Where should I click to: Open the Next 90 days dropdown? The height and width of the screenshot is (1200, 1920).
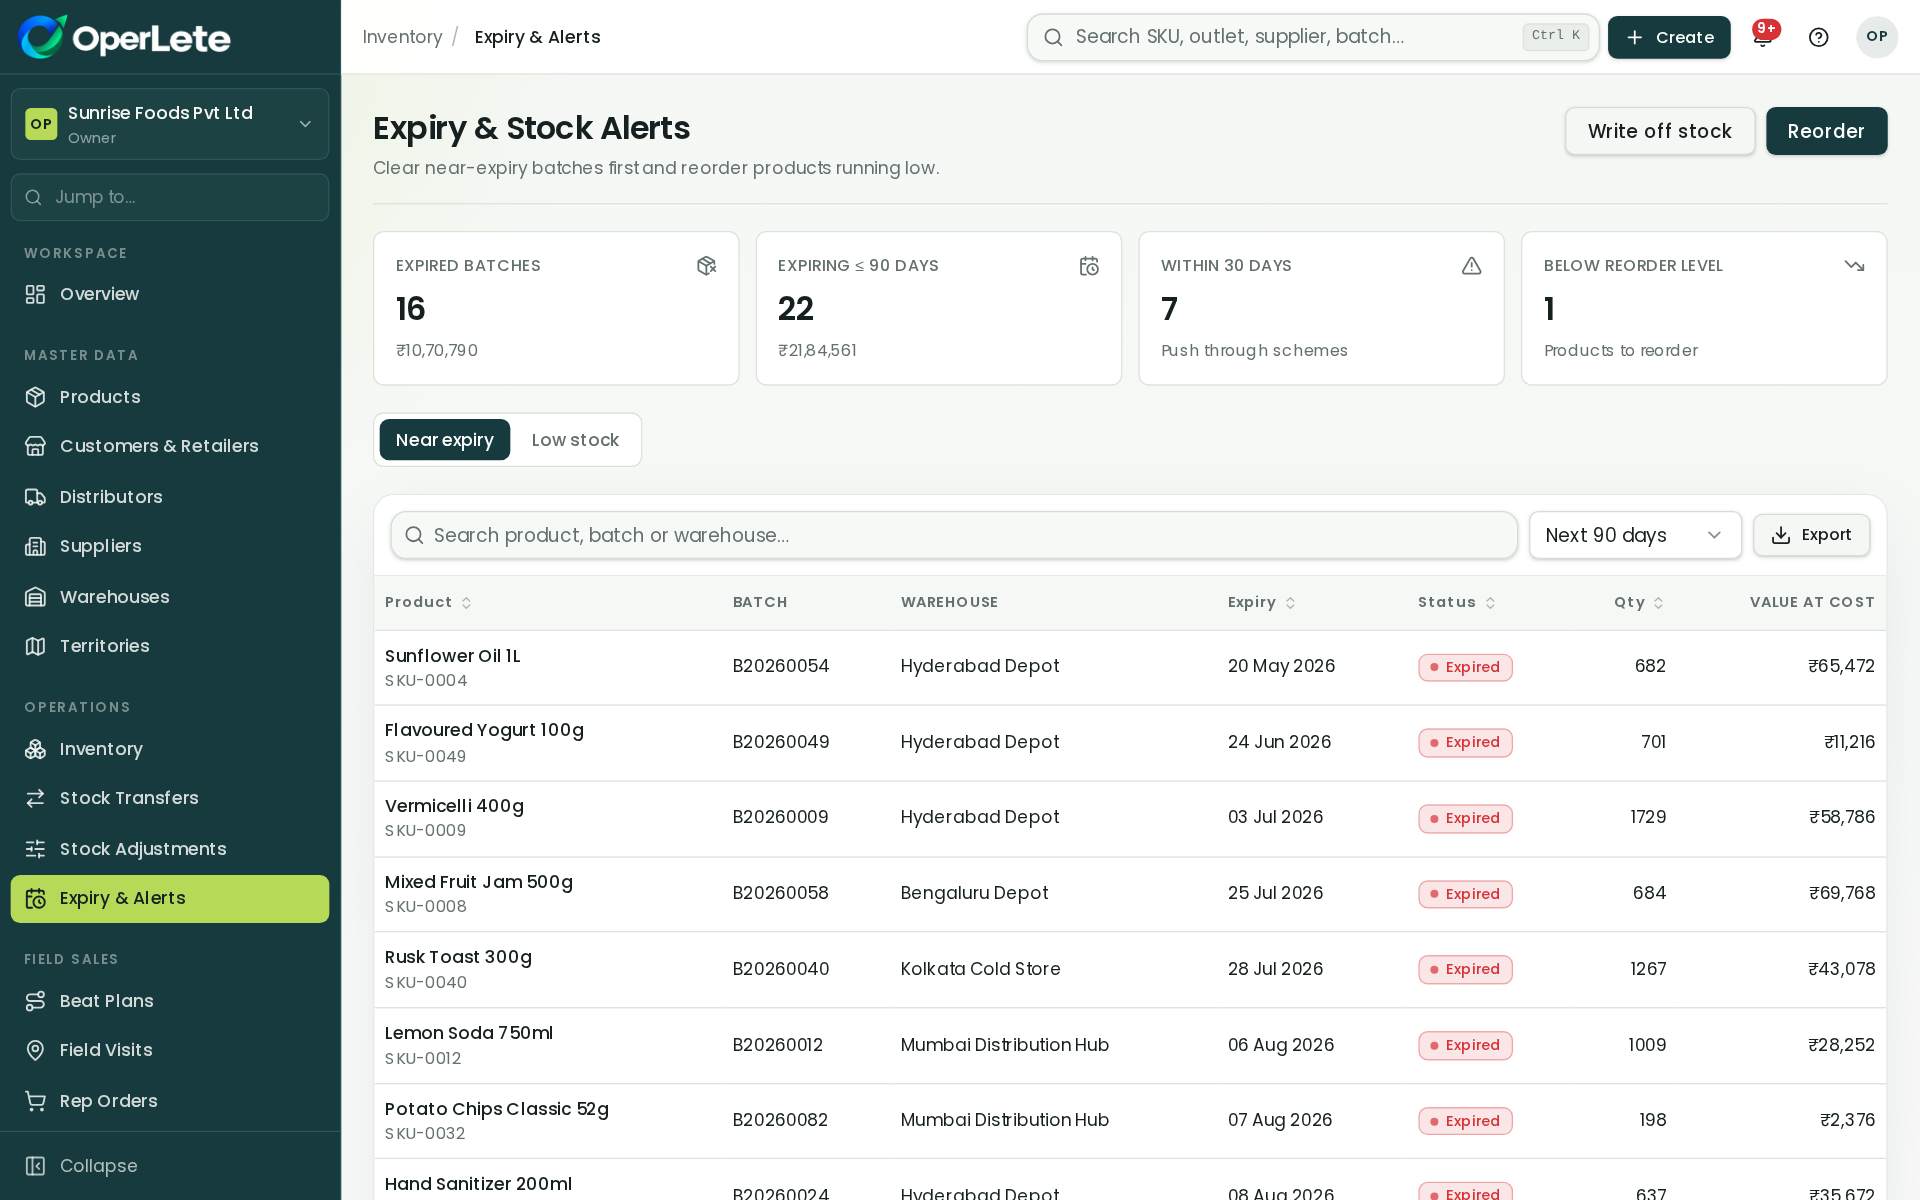click(x=1635, y=535)
